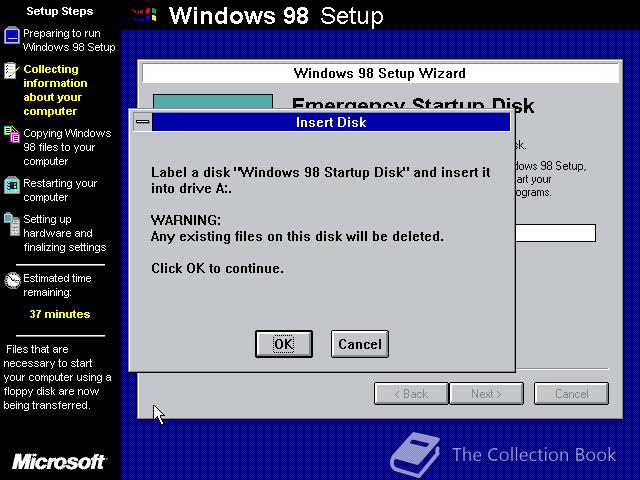Click the 'Copying Windows 98 files' step text
This screenshot has width=640, height=480.
[x=67, y=147]
